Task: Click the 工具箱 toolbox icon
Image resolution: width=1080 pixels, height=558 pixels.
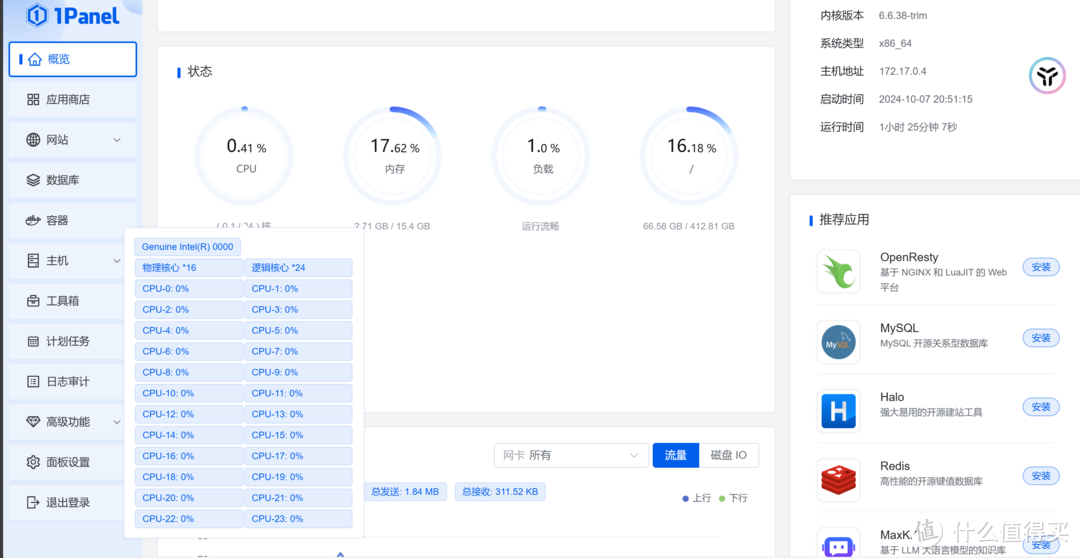Action: (x=34, y=301)
